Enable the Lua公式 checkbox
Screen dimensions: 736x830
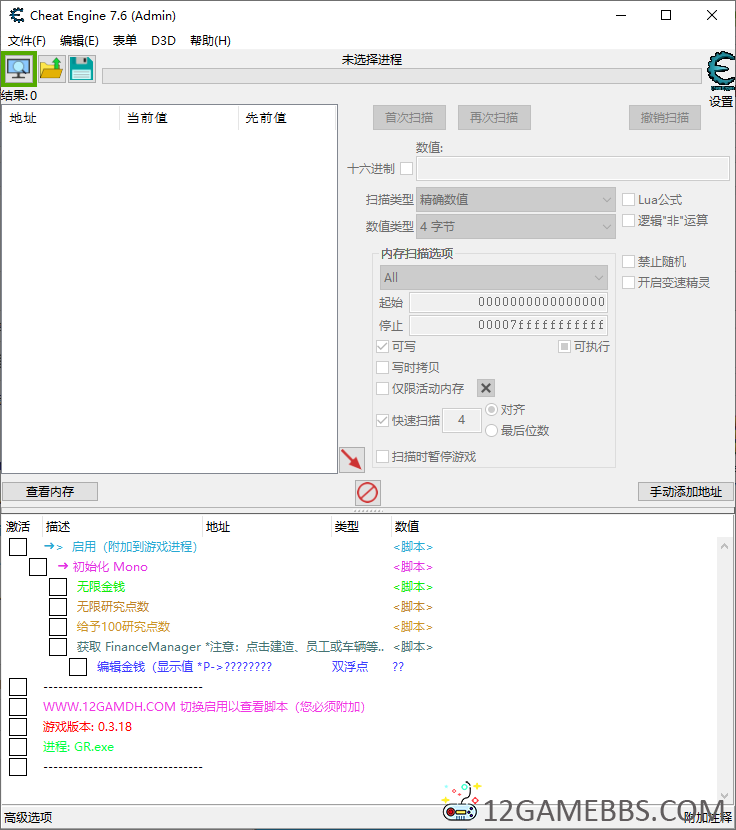[x=629, y=200]
